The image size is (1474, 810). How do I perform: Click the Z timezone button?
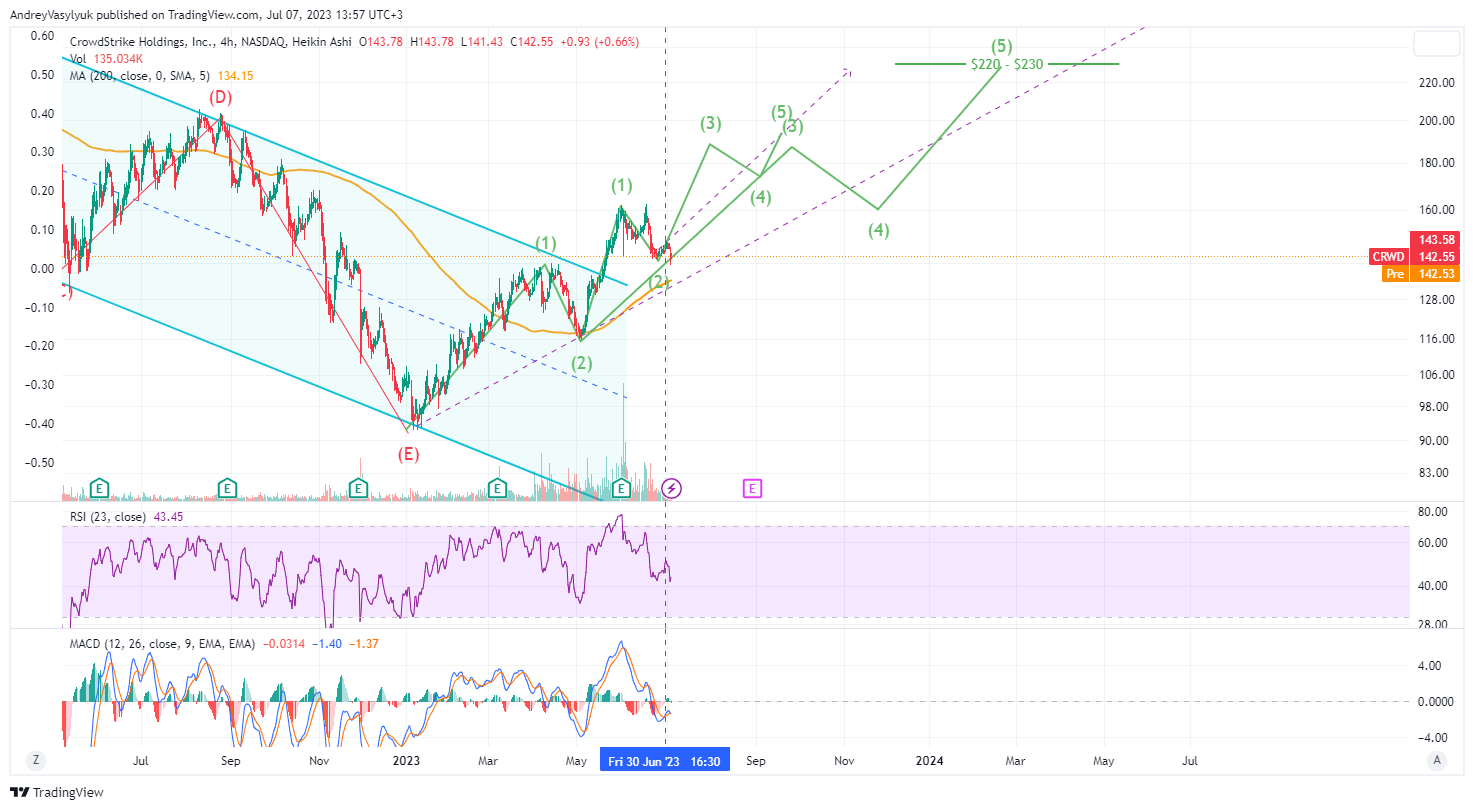point(36,760)
